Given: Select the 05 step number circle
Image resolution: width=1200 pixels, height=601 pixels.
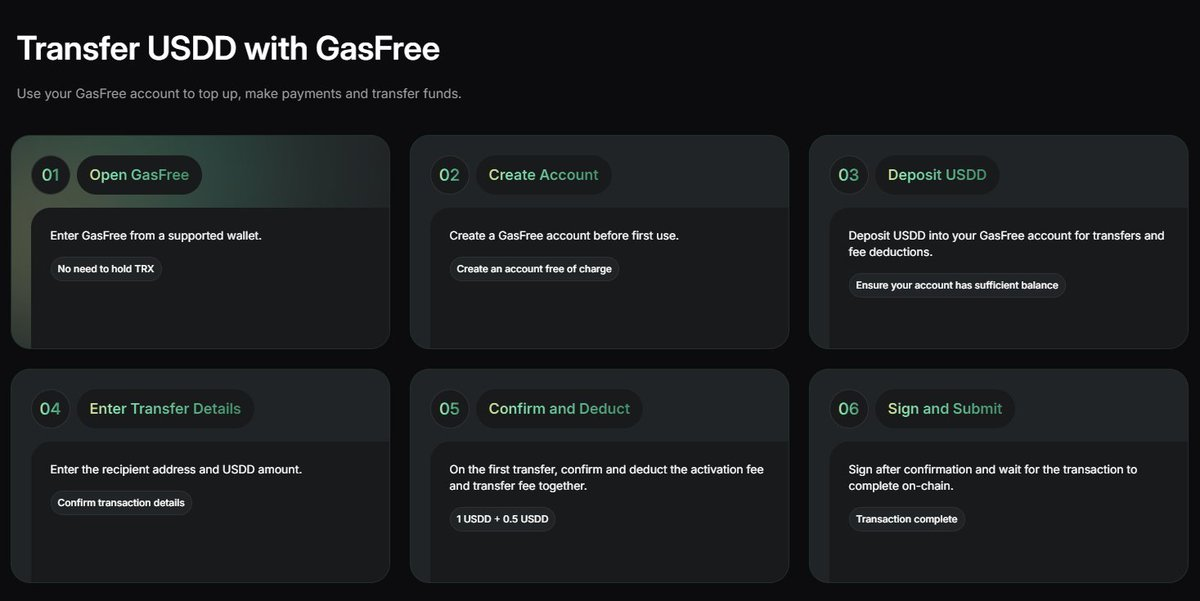Looking at the screenshot, I should (x=449, y=409).
